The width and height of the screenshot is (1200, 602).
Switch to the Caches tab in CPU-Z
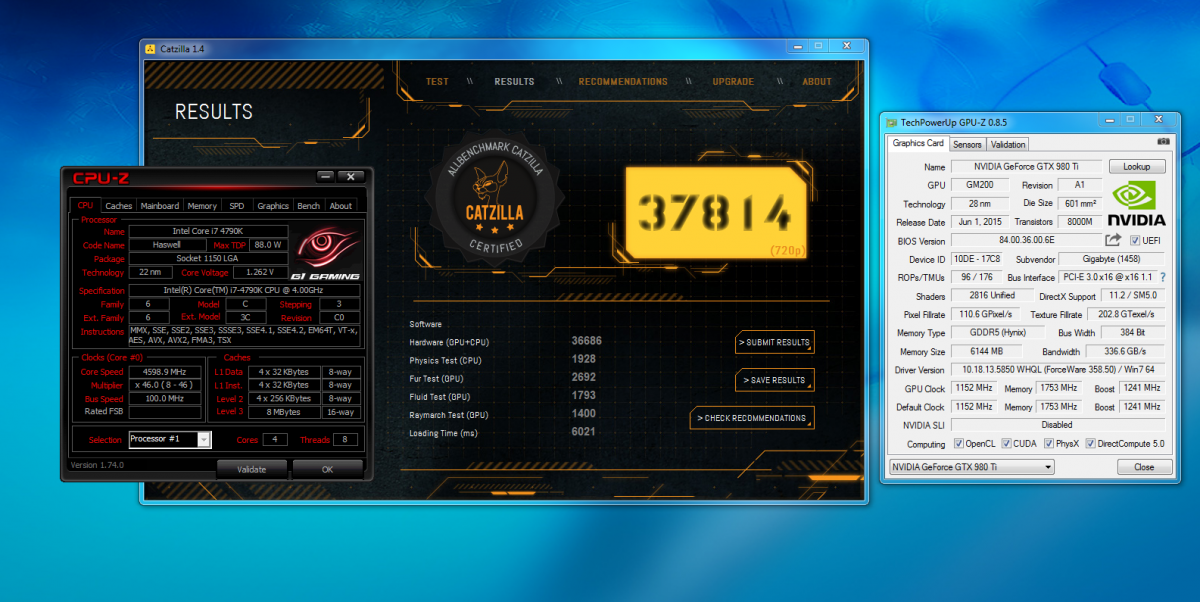click(x=118, y=206)
